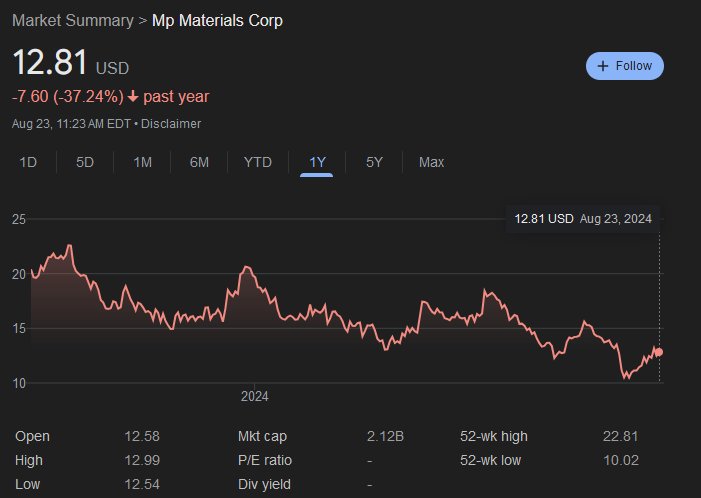
Task: Click the High value 12.99
Action: (142, 460)
